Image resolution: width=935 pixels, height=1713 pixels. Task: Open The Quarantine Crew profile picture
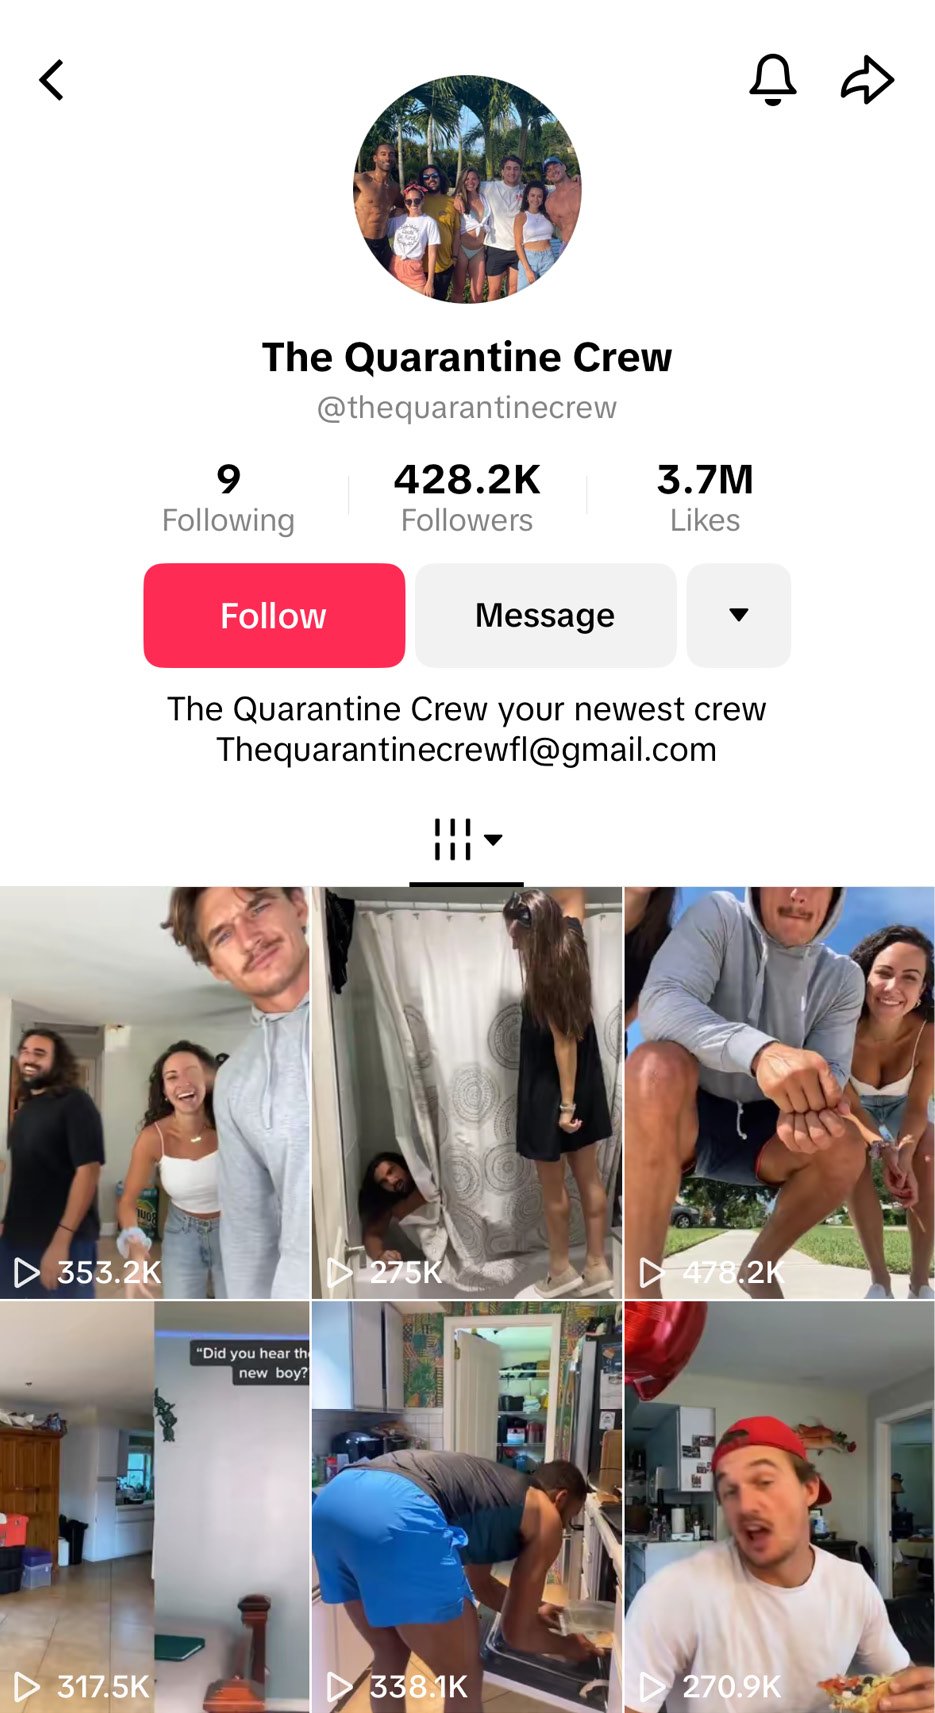click(467, 189)
